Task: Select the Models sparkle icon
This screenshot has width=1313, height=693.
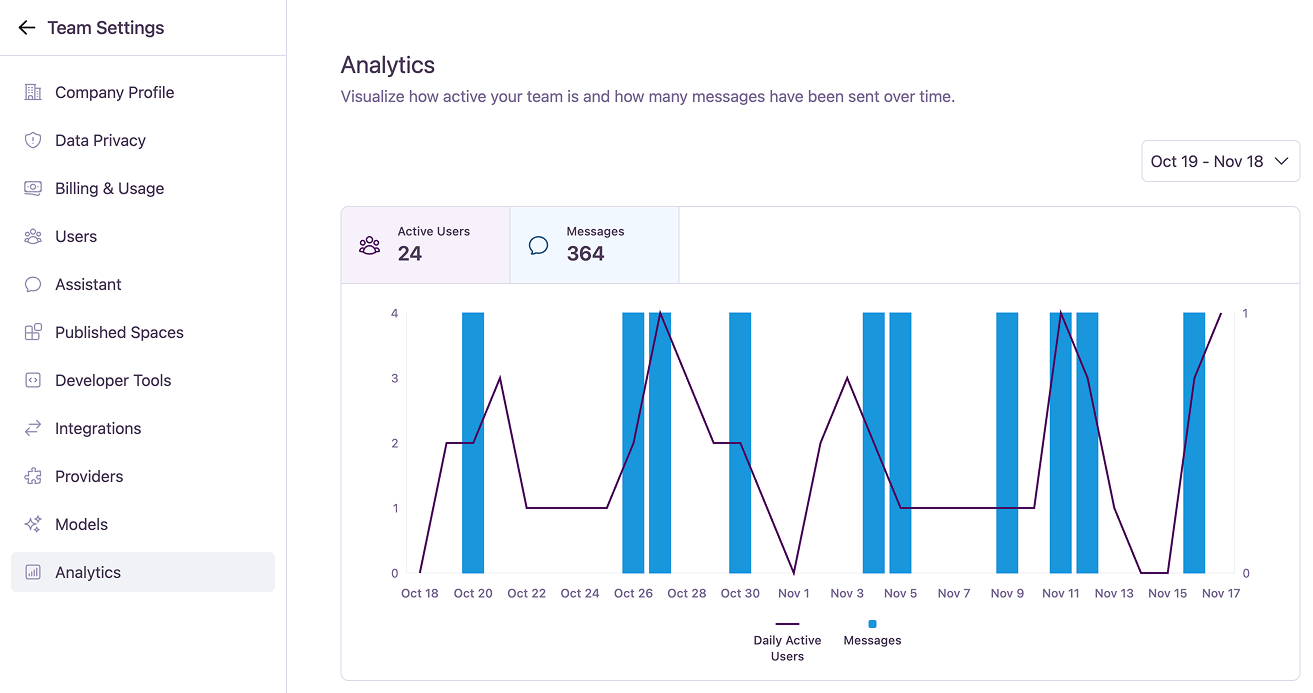Action: [32, 524]
